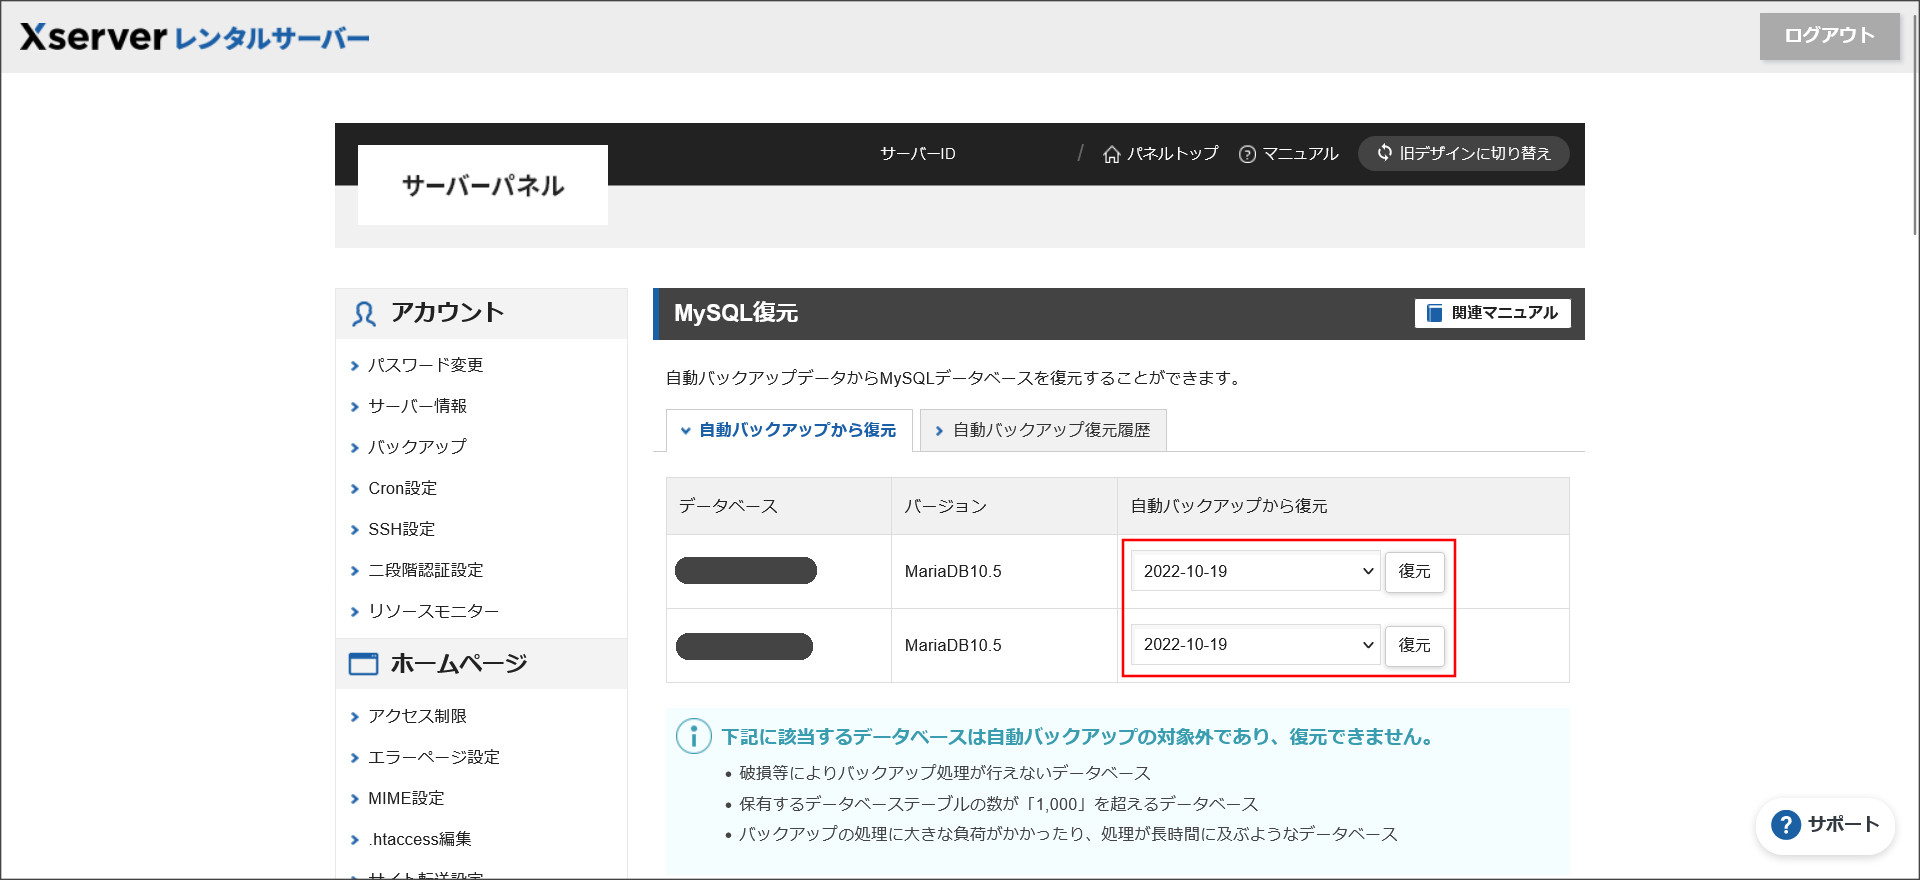Click 旧デザインに切り替え button

(1463, 153)
